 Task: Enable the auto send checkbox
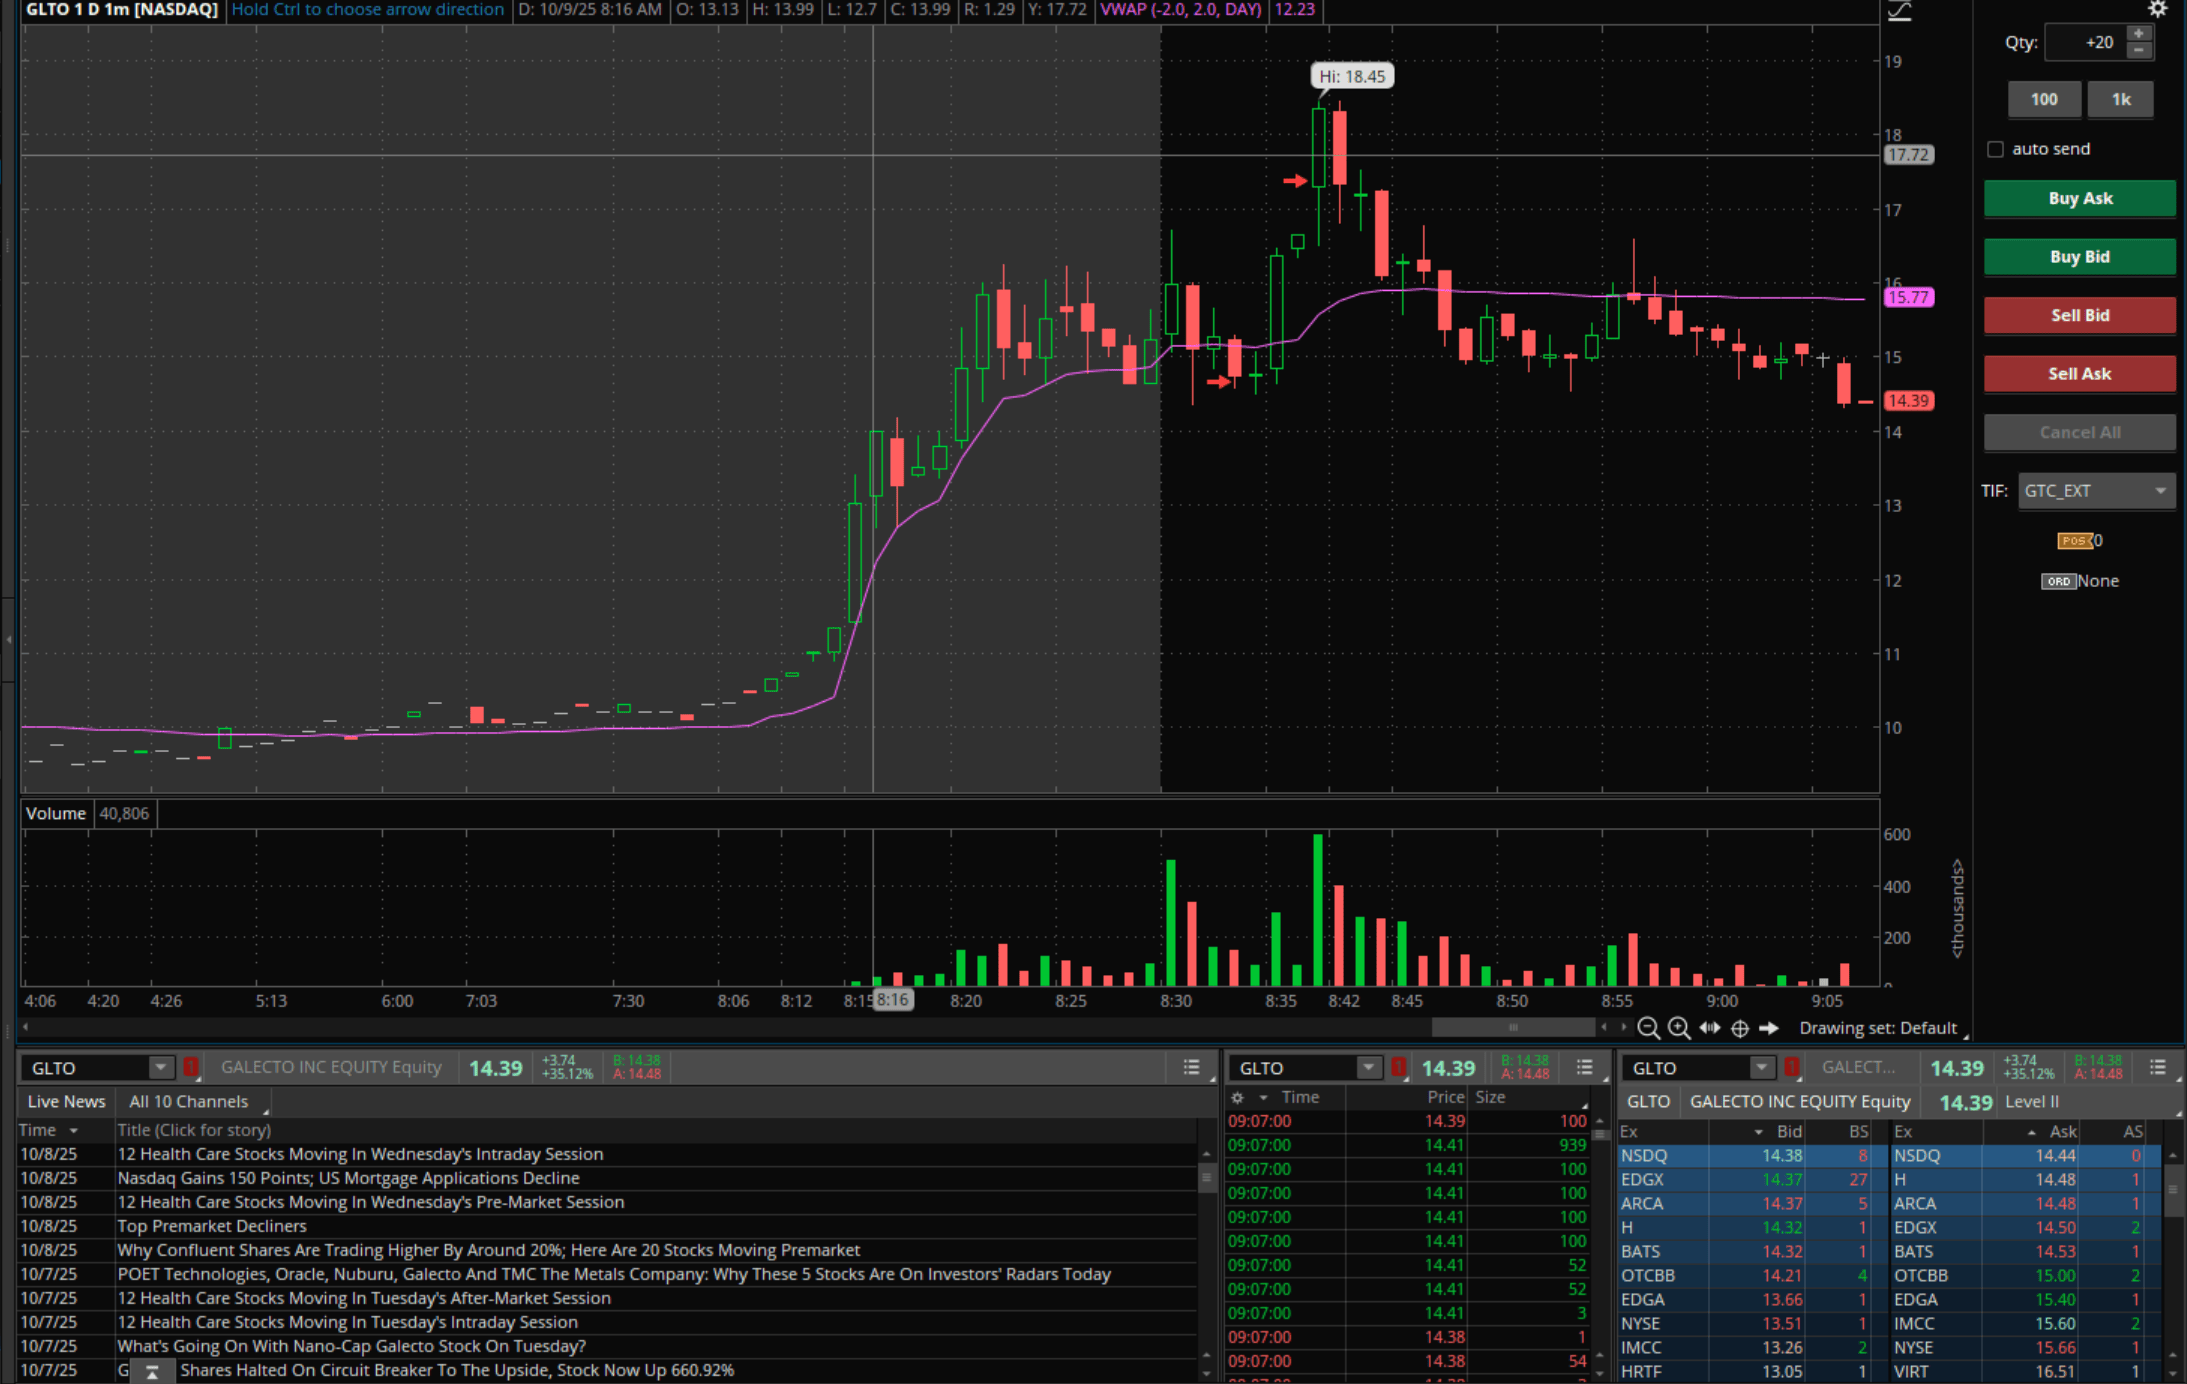(x=1996, y=149)
